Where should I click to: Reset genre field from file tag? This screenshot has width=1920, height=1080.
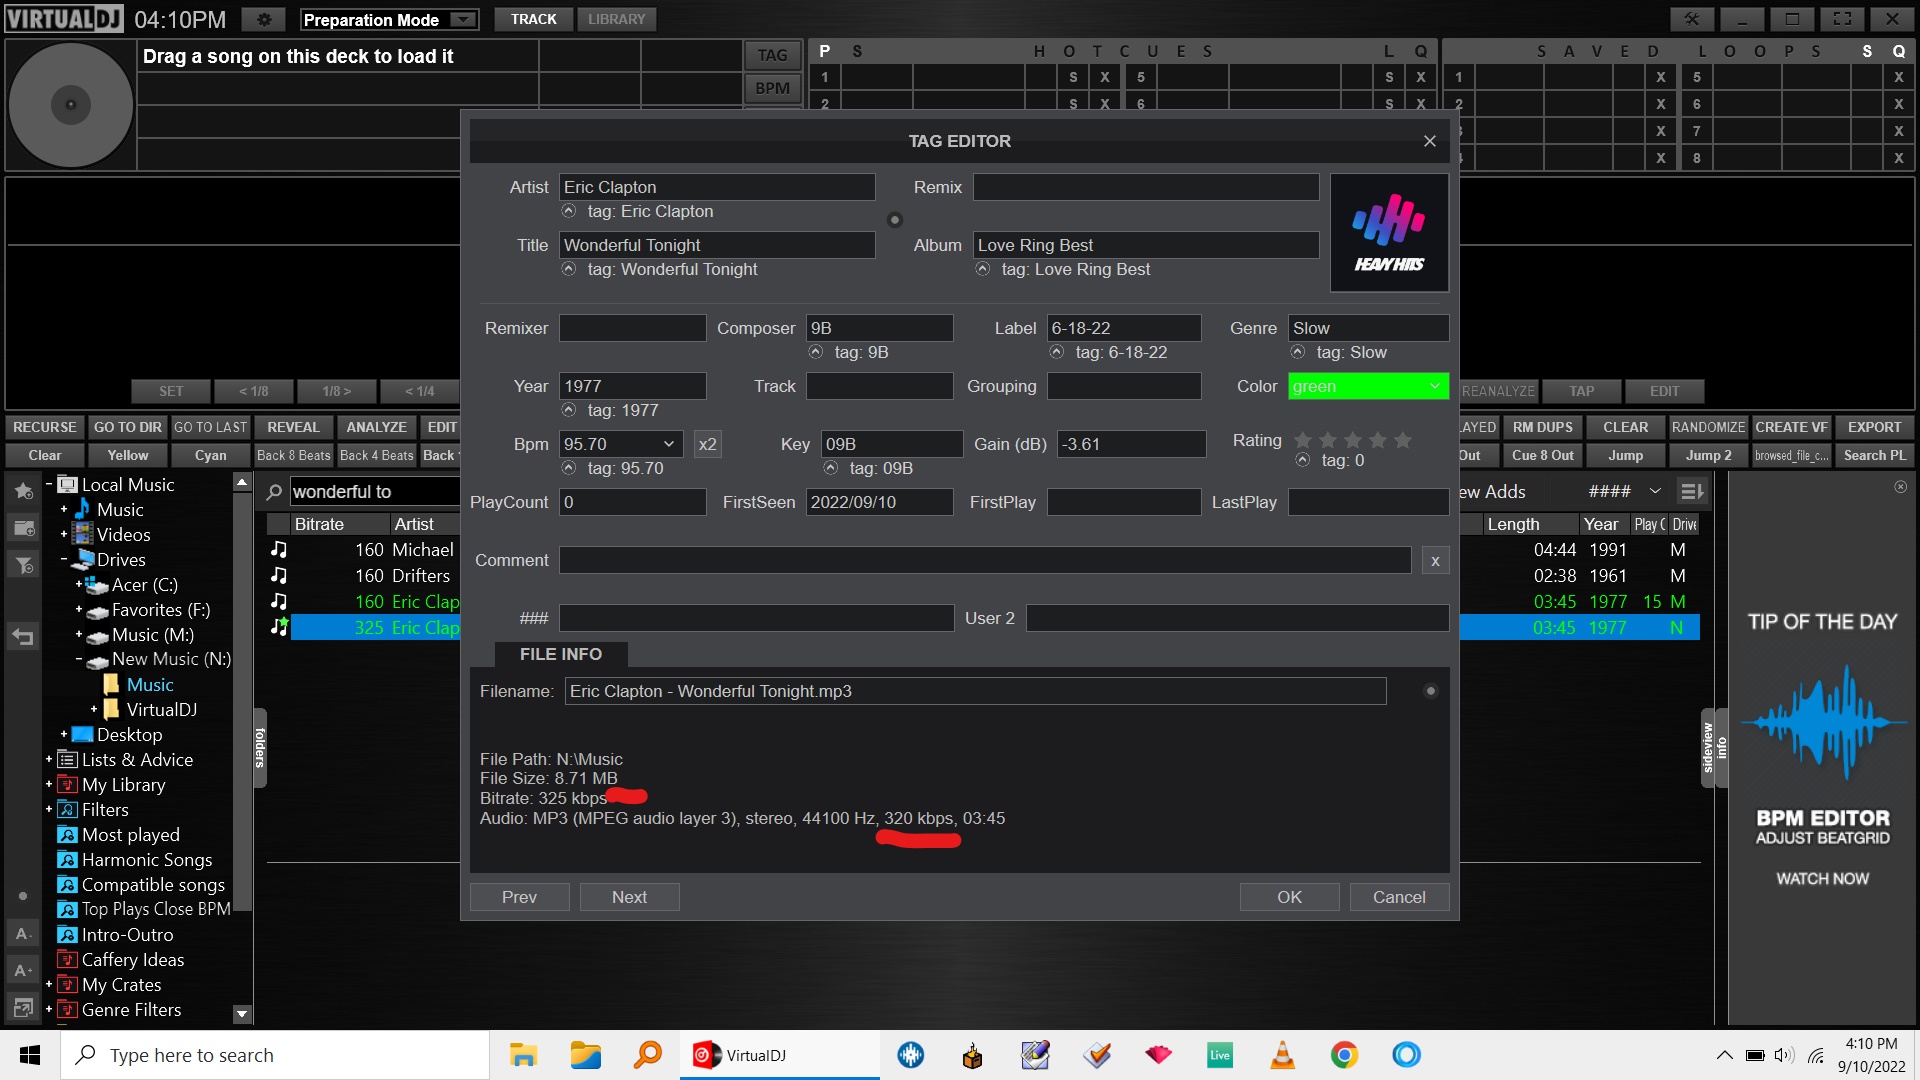pyautogui.click(x=1298, y=352)
